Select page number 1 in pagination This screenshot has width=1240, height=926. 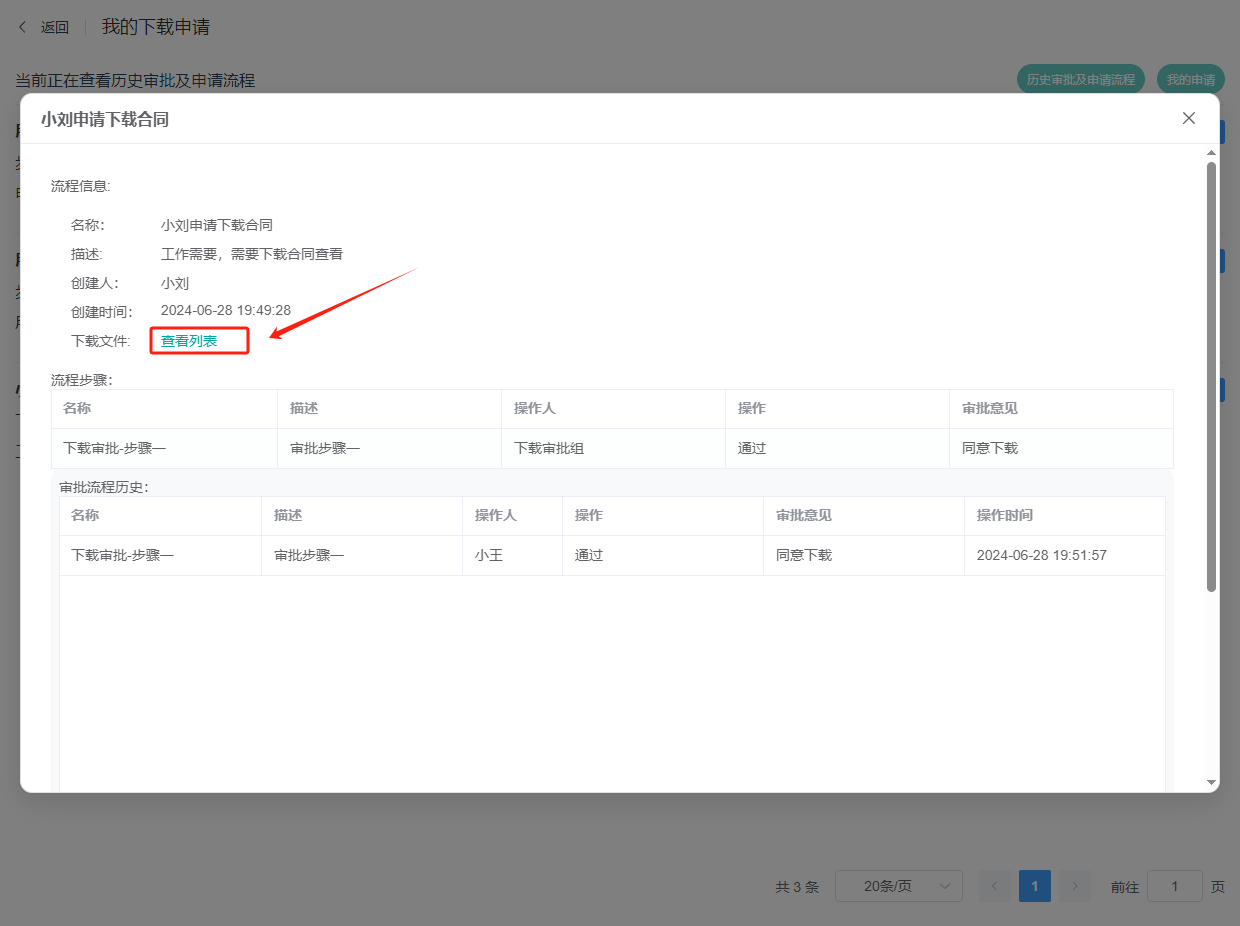point(1035,886)
